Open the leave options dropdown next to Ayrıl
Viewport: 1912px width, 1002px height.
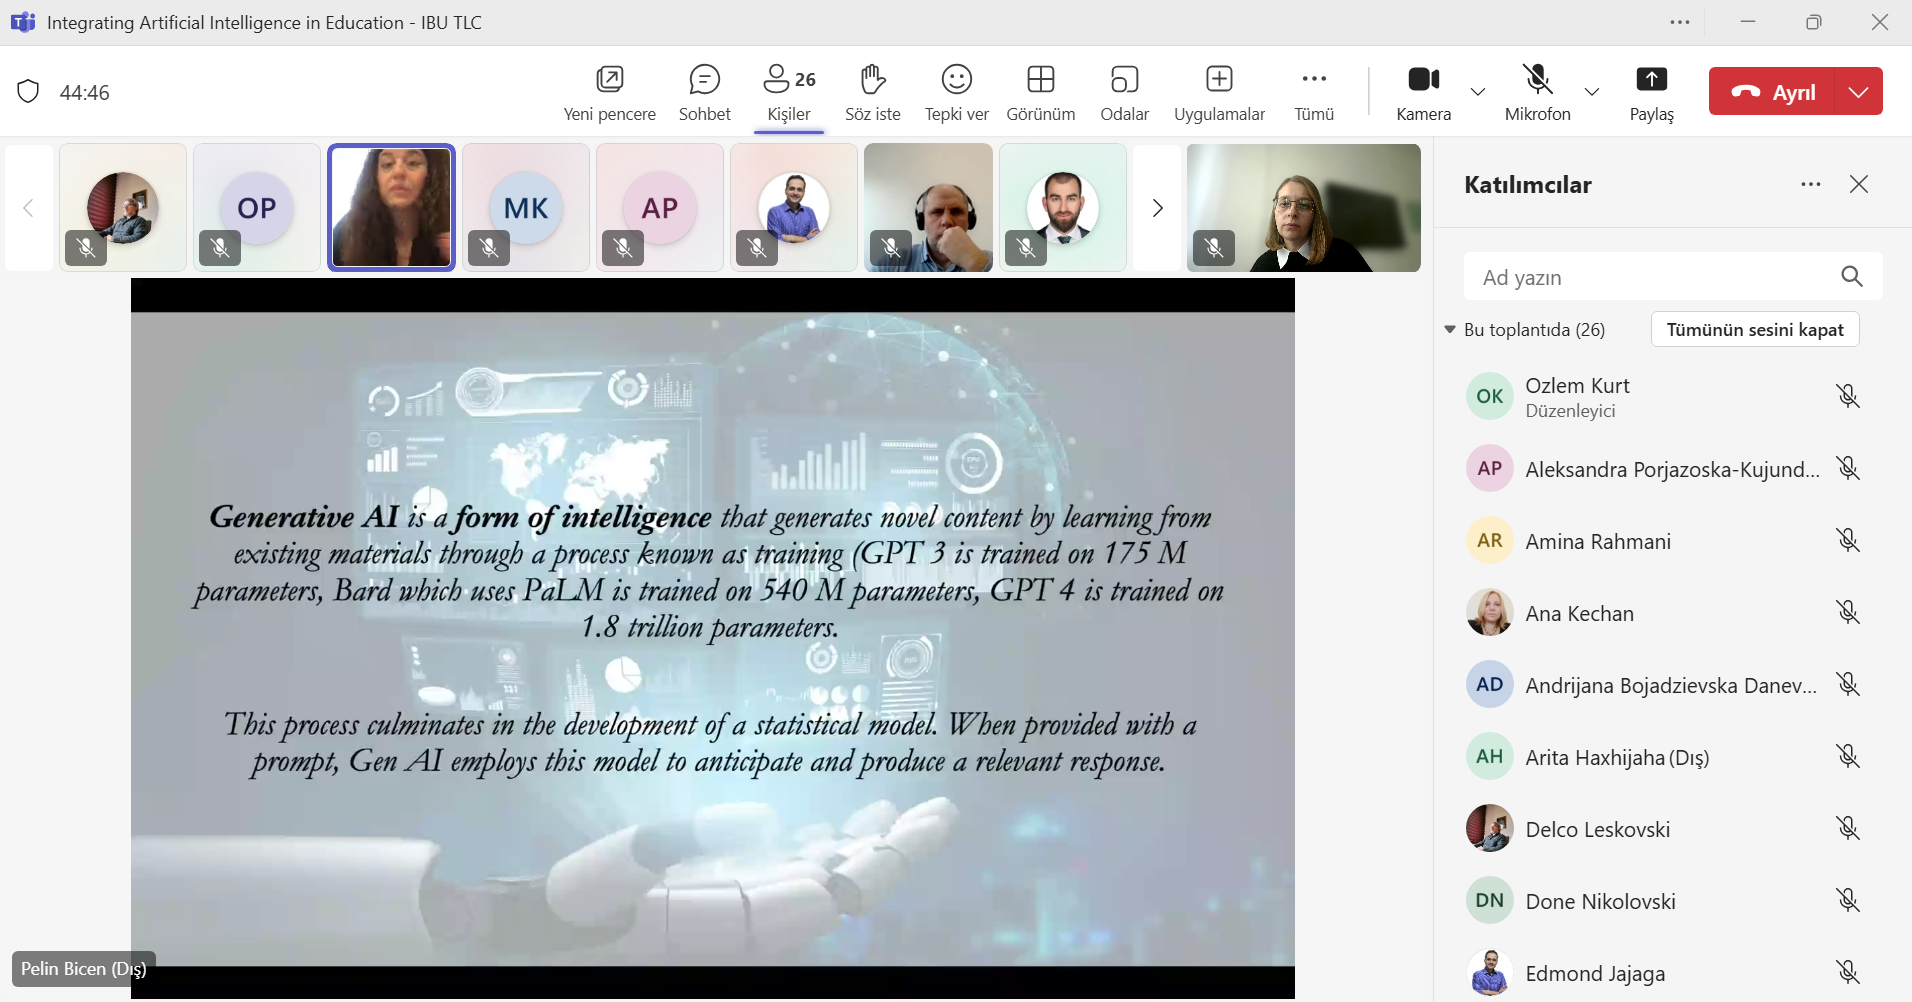(1858, 91)
